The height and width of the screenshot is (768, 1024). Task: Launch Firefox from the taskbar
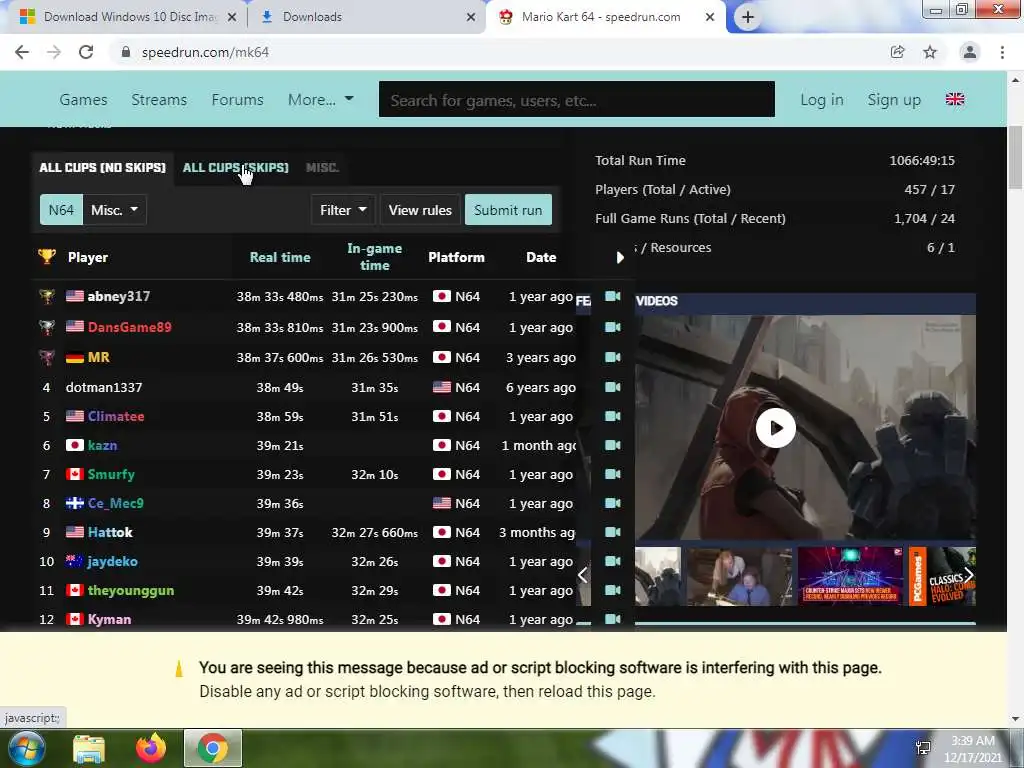[x=151, y=748]
